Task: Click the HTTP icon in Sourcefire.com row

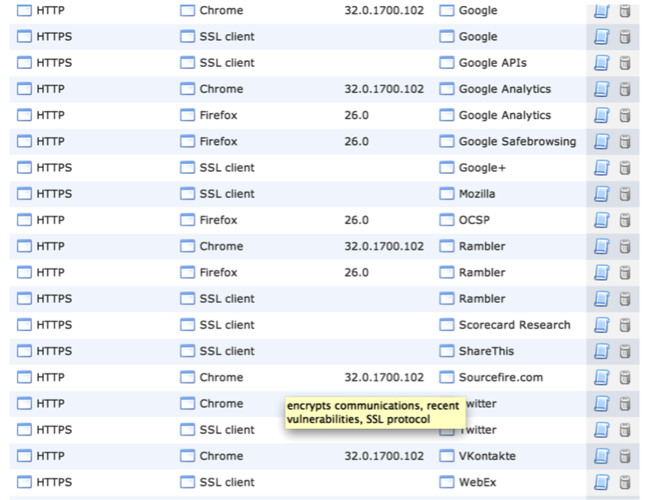Action: coord(24,377)
